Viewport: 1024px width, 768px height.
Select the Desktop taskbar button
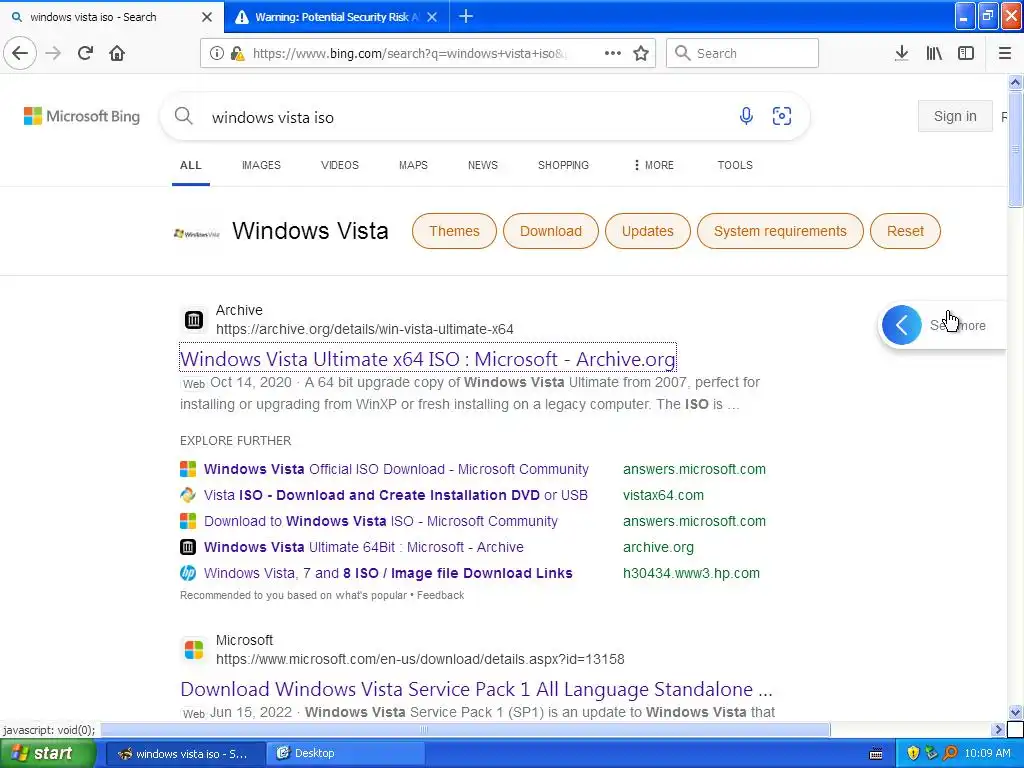(346, 753)
